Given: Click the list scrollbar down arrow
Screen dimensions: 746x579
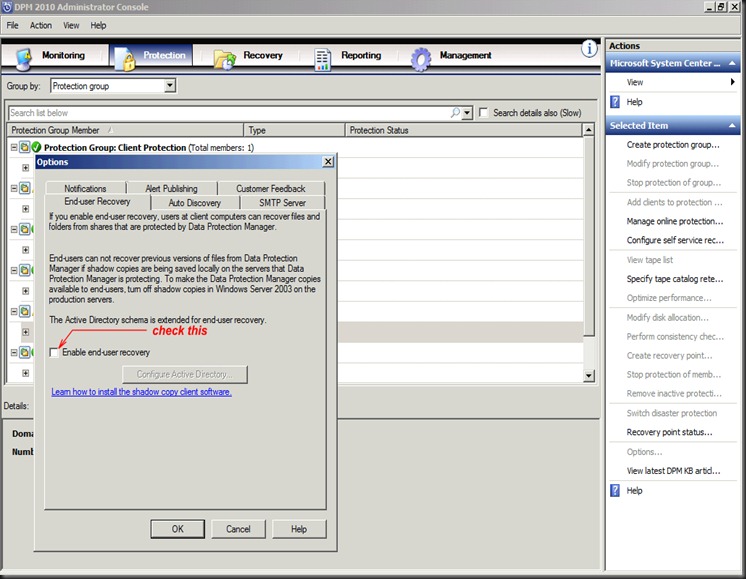Looking at the screenshot, I should point(589,376).
